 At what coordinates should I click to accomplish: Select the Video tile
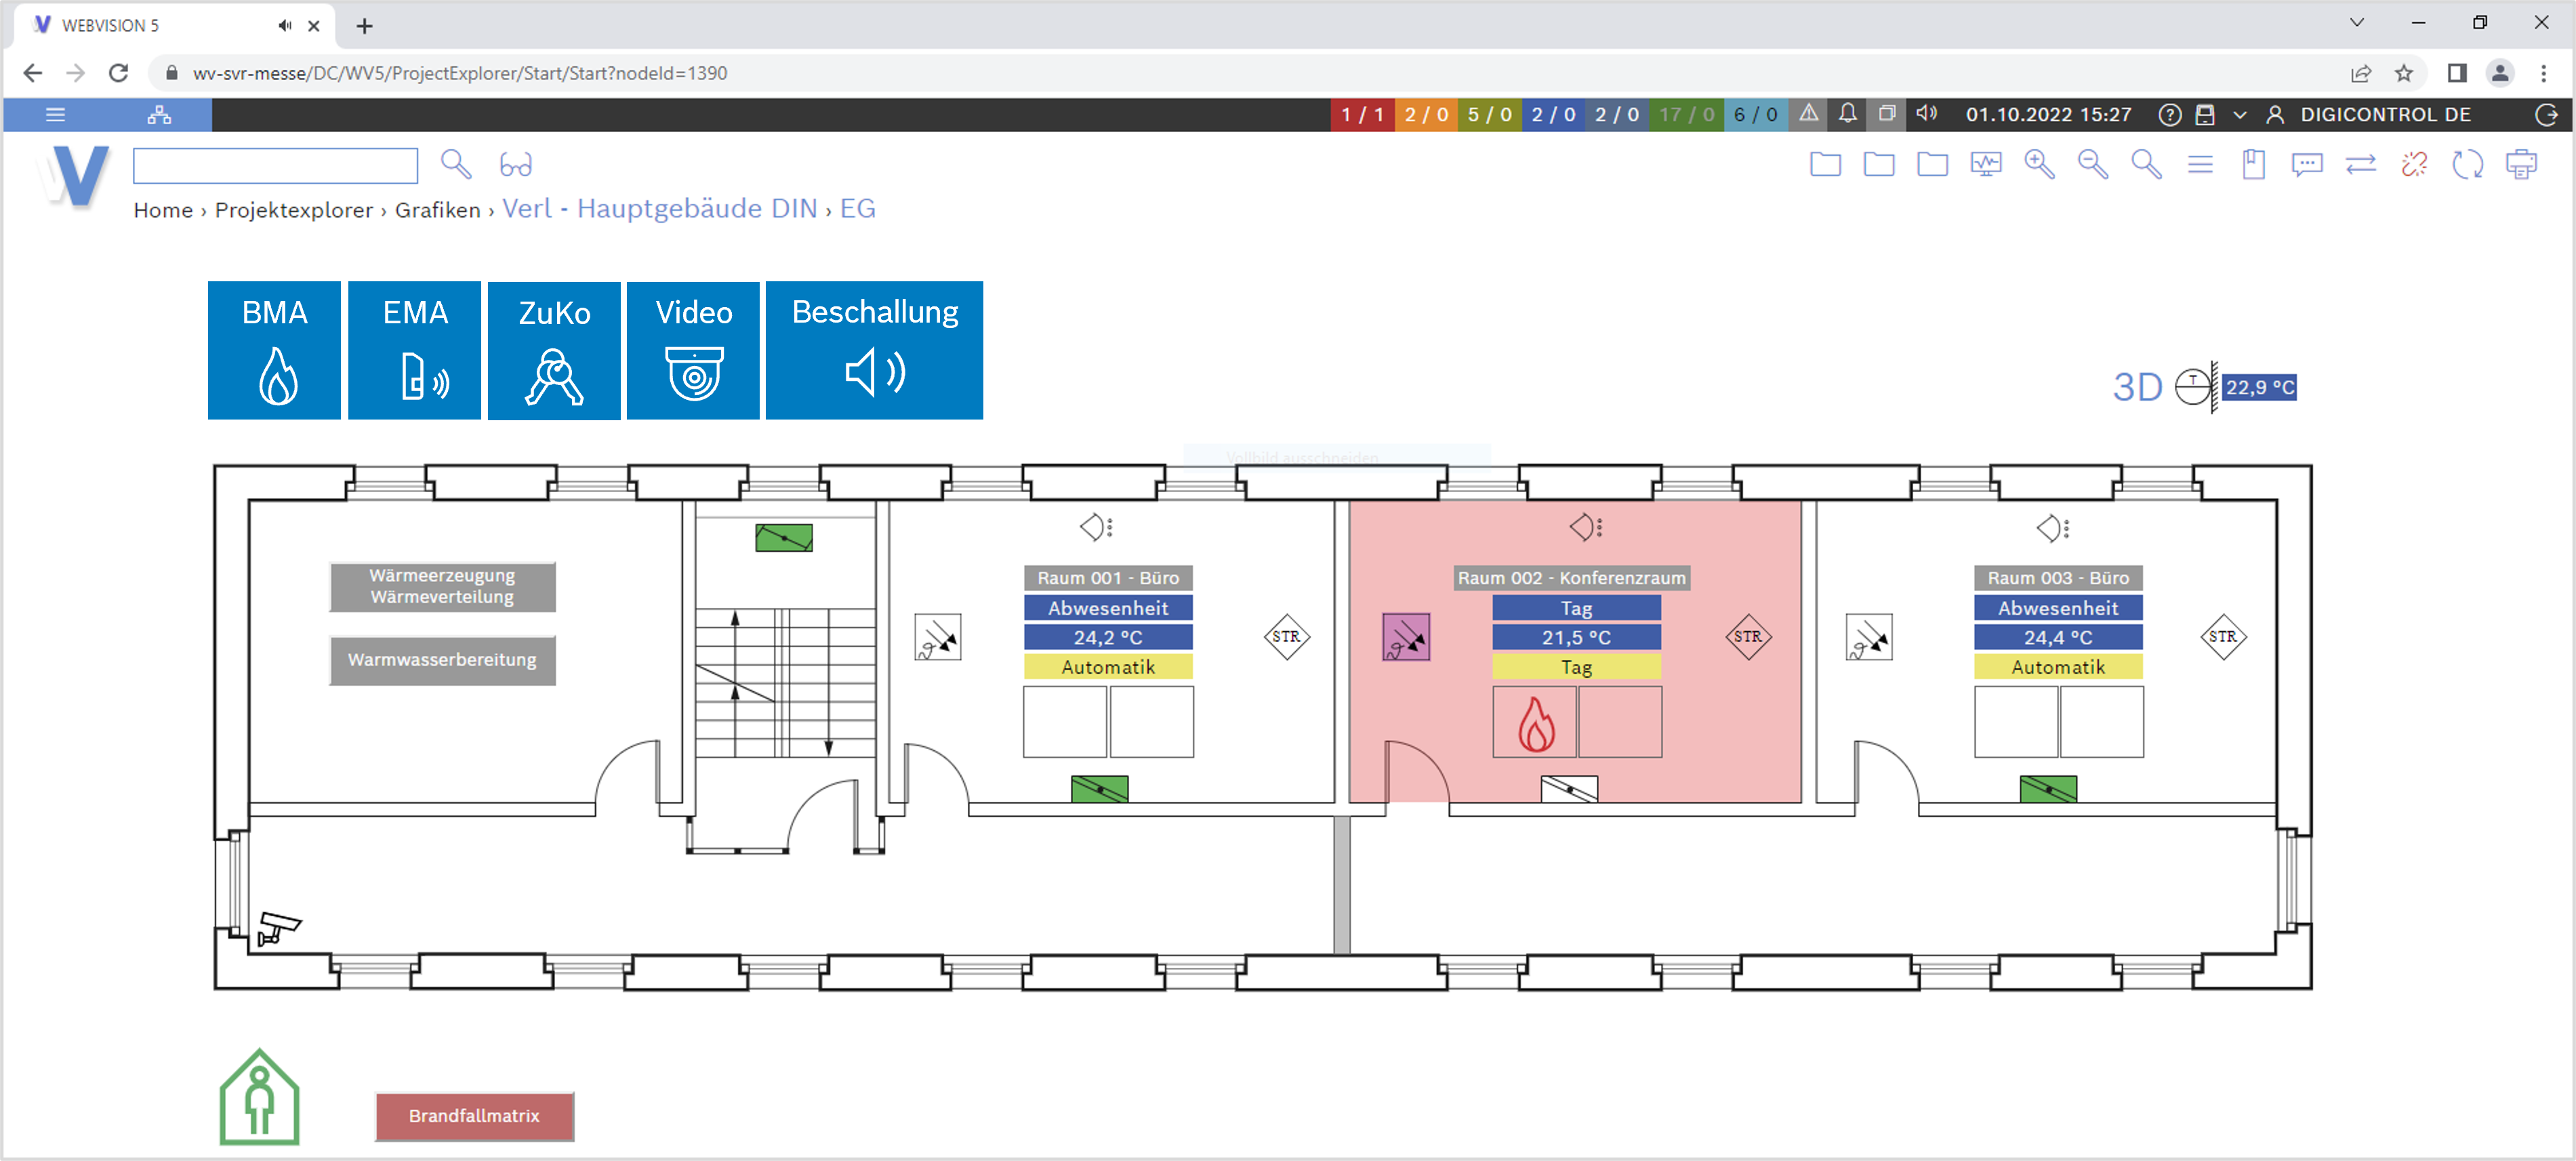pos(693,350)
